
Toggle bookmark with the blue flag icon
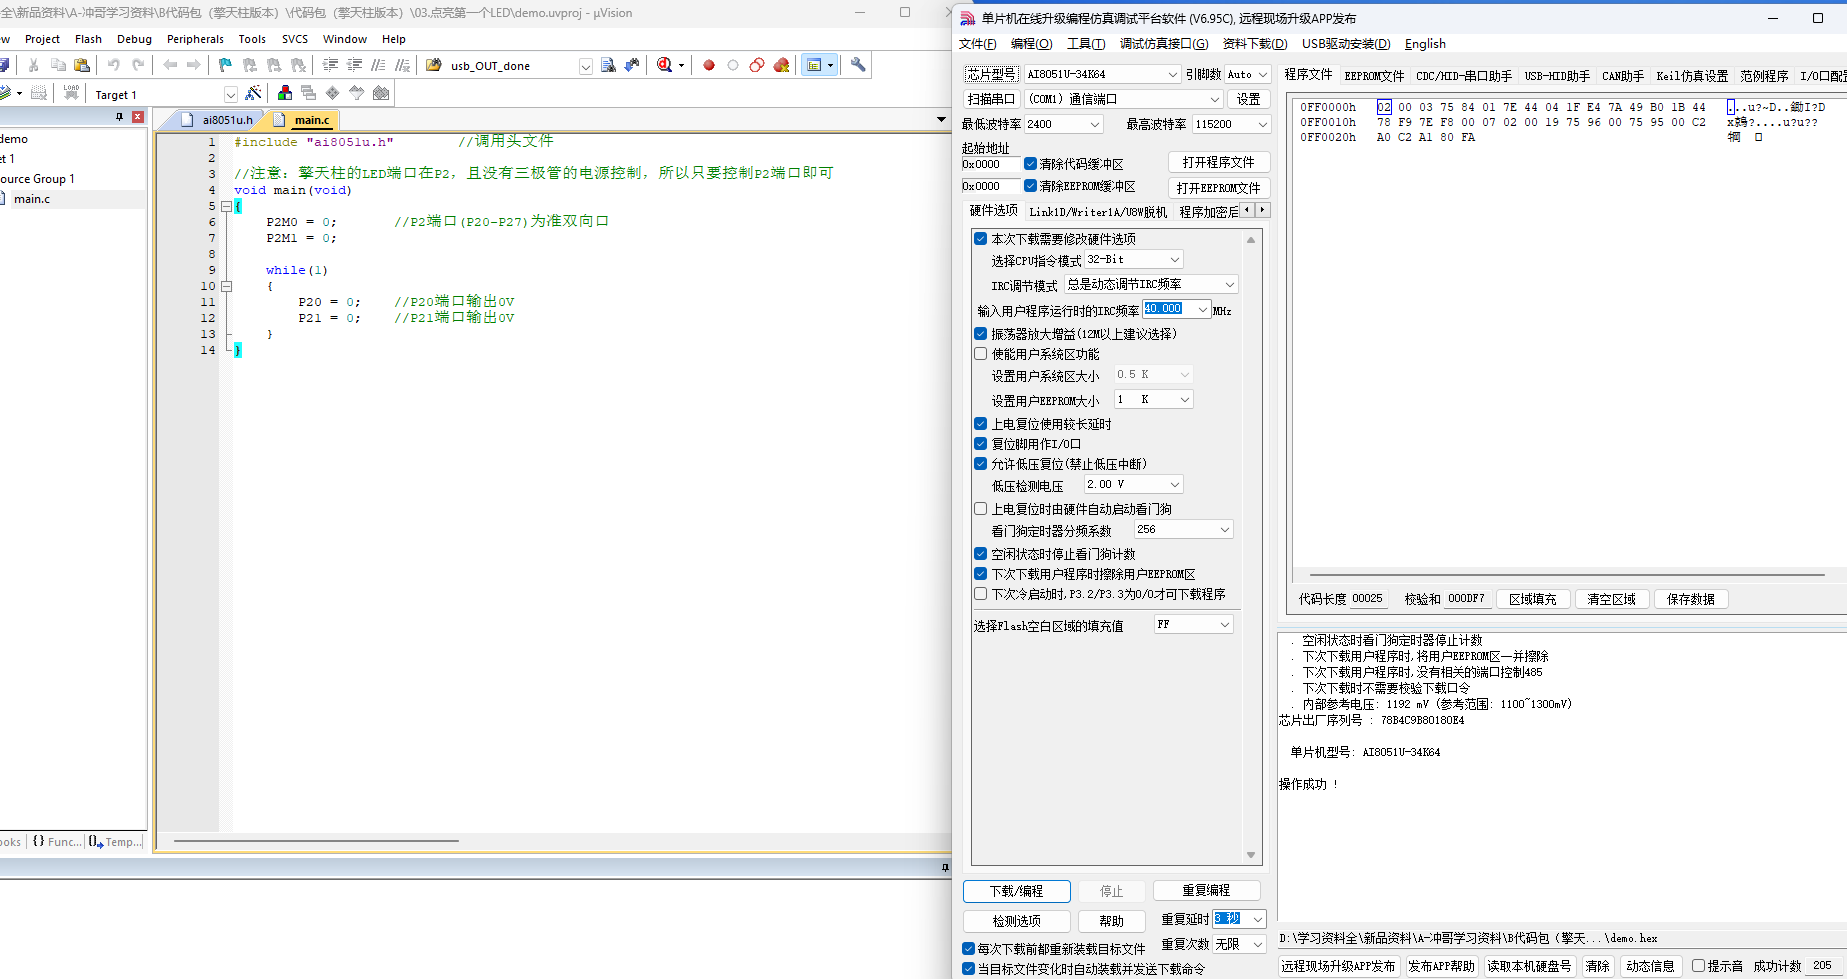coord(225,65)
